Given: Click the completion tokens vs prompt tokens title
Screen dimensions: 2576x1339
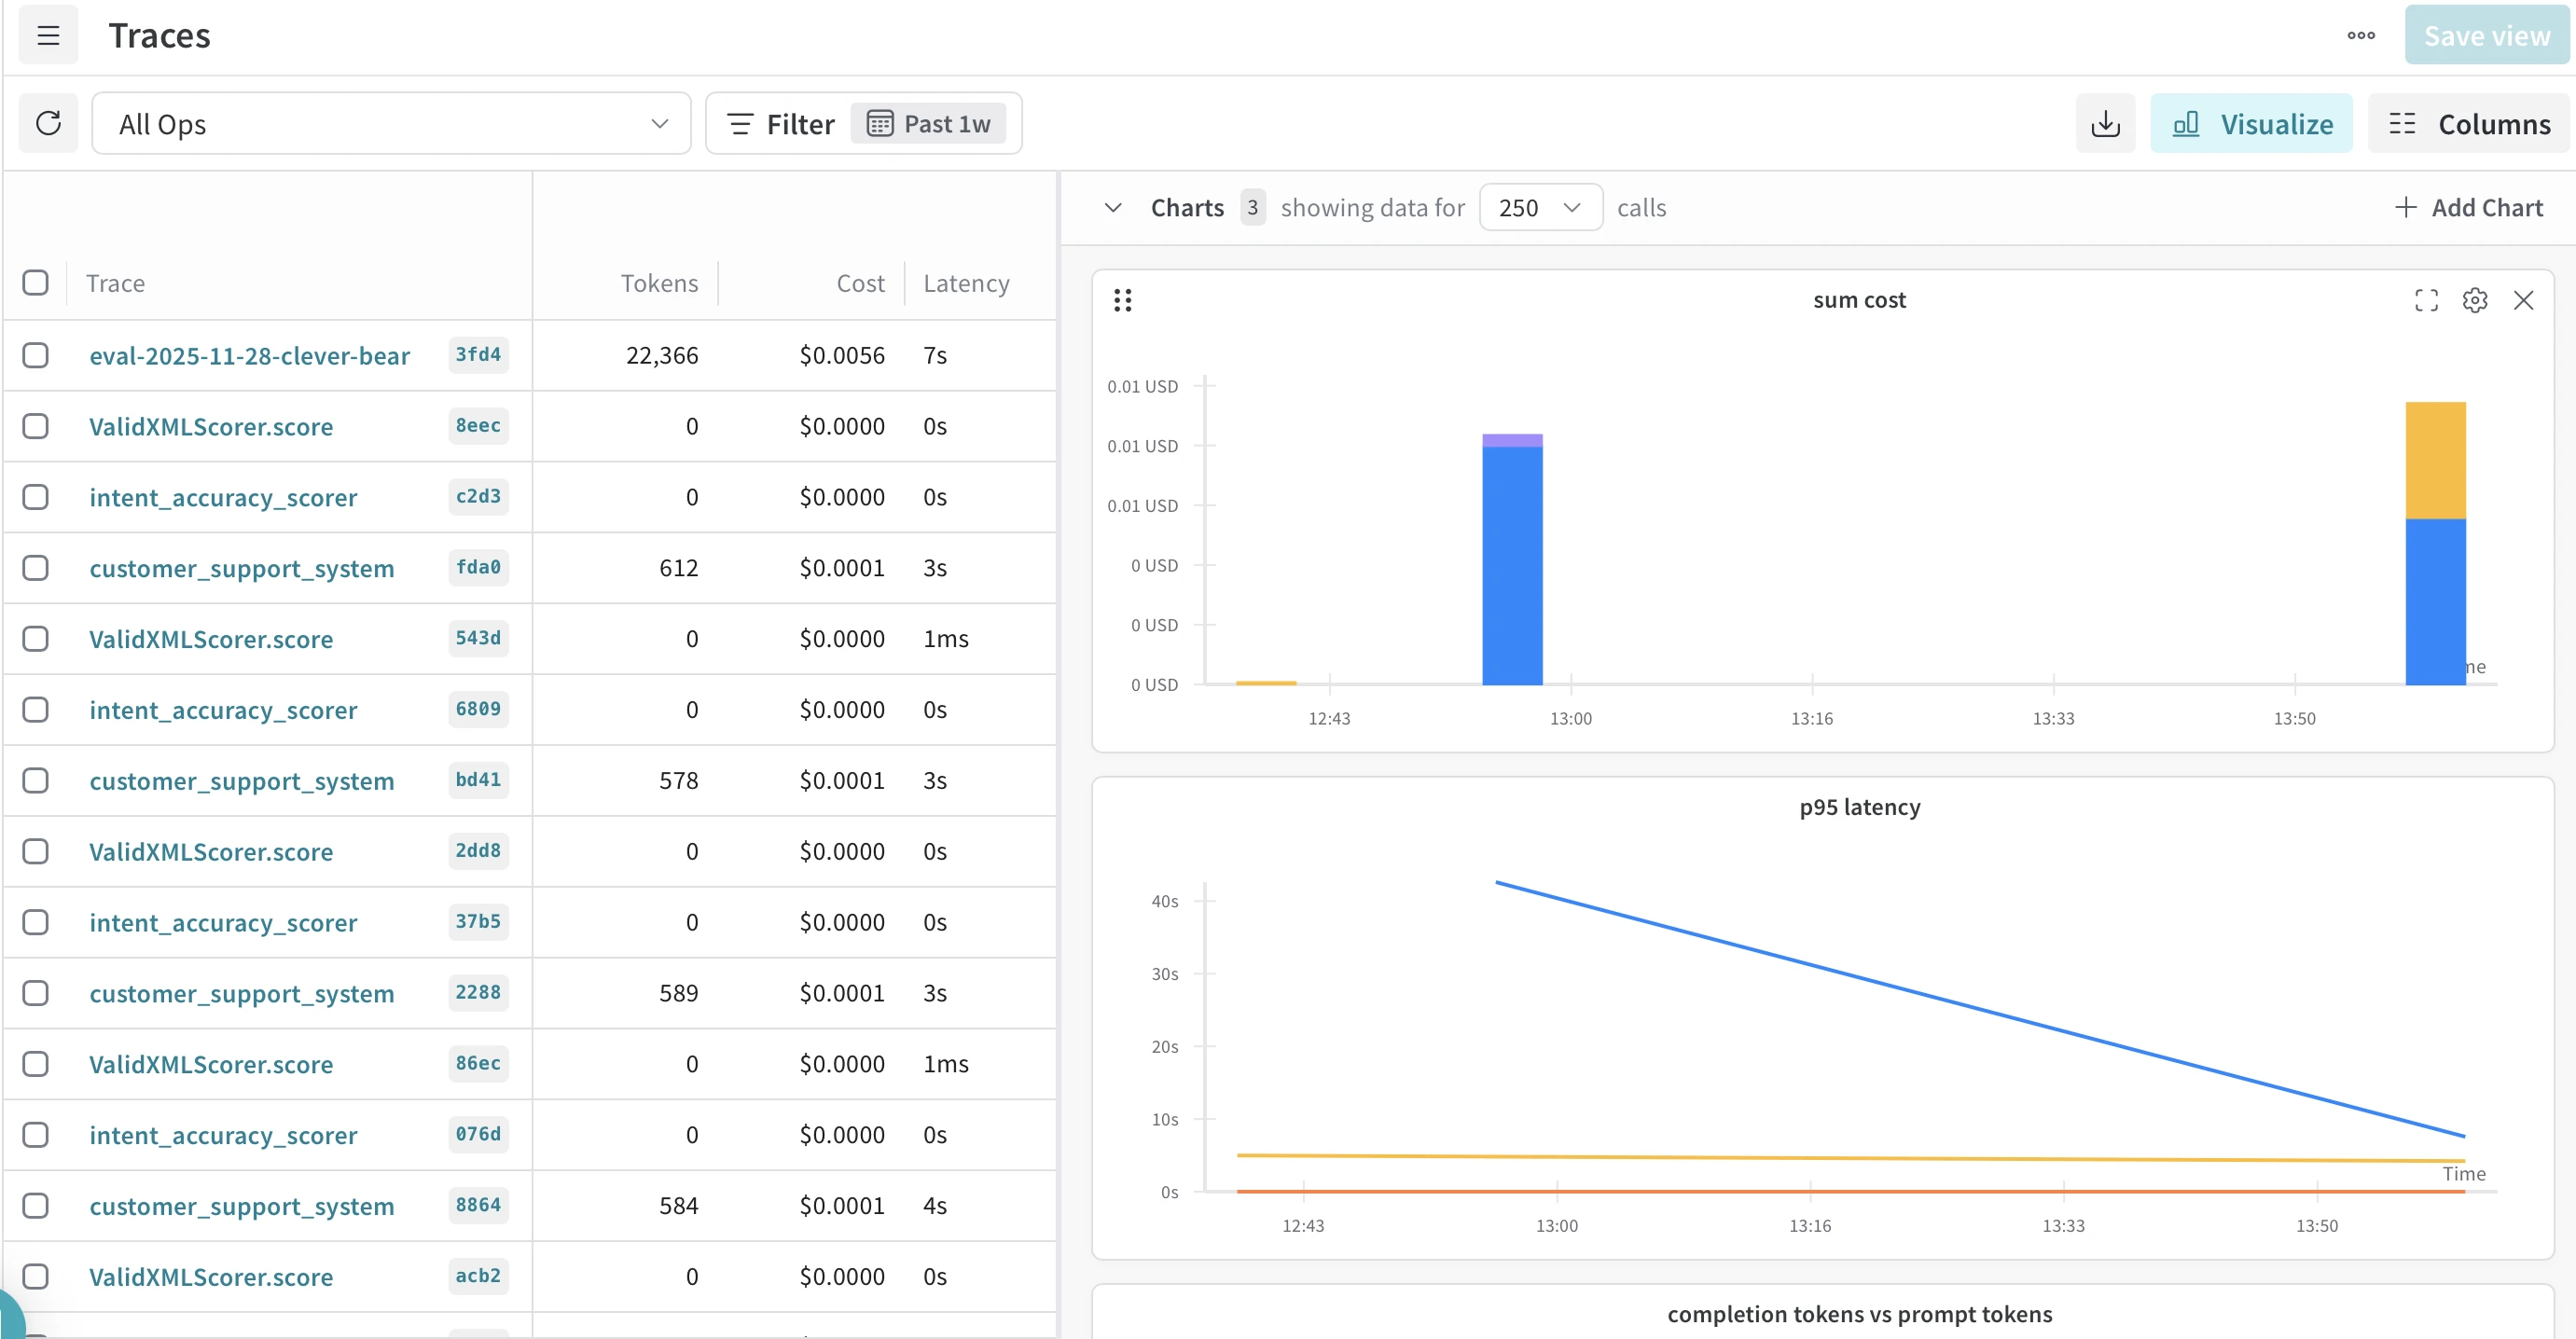Looking at the screenshot, I should (x=1859, y=1314).
